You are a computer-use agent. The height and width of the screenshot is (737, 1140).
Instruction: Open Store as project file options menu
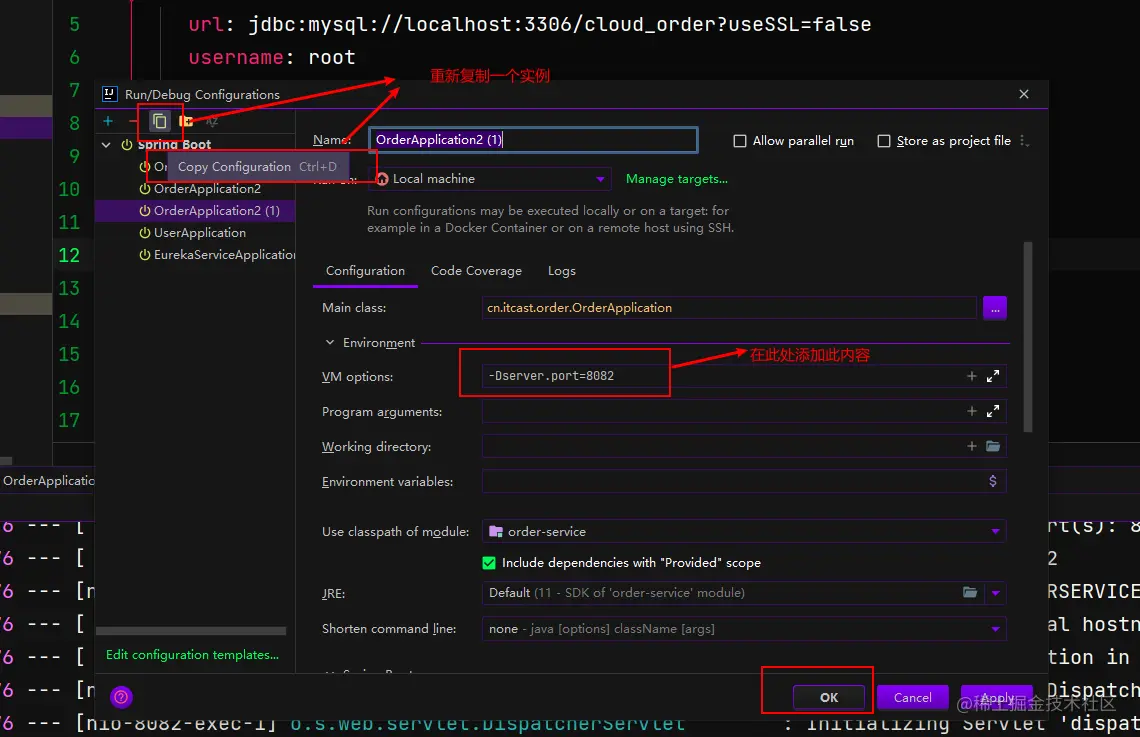pyautogui.click(x=1024, y=140)
